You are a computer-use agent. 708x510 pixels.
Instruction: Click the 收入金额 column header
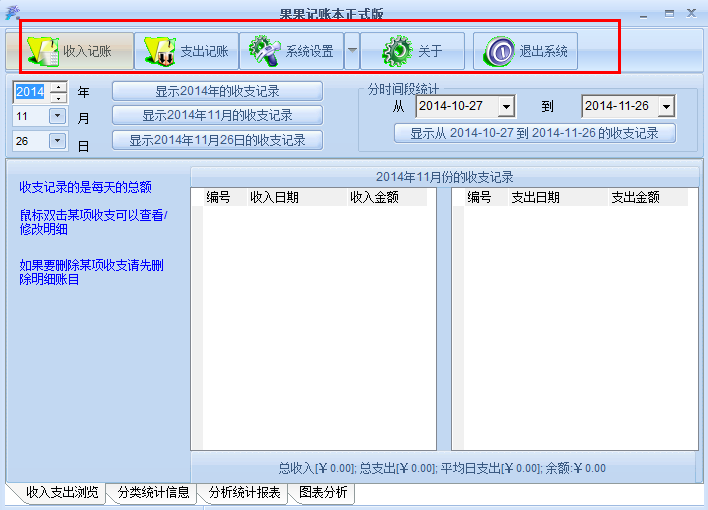387,197
